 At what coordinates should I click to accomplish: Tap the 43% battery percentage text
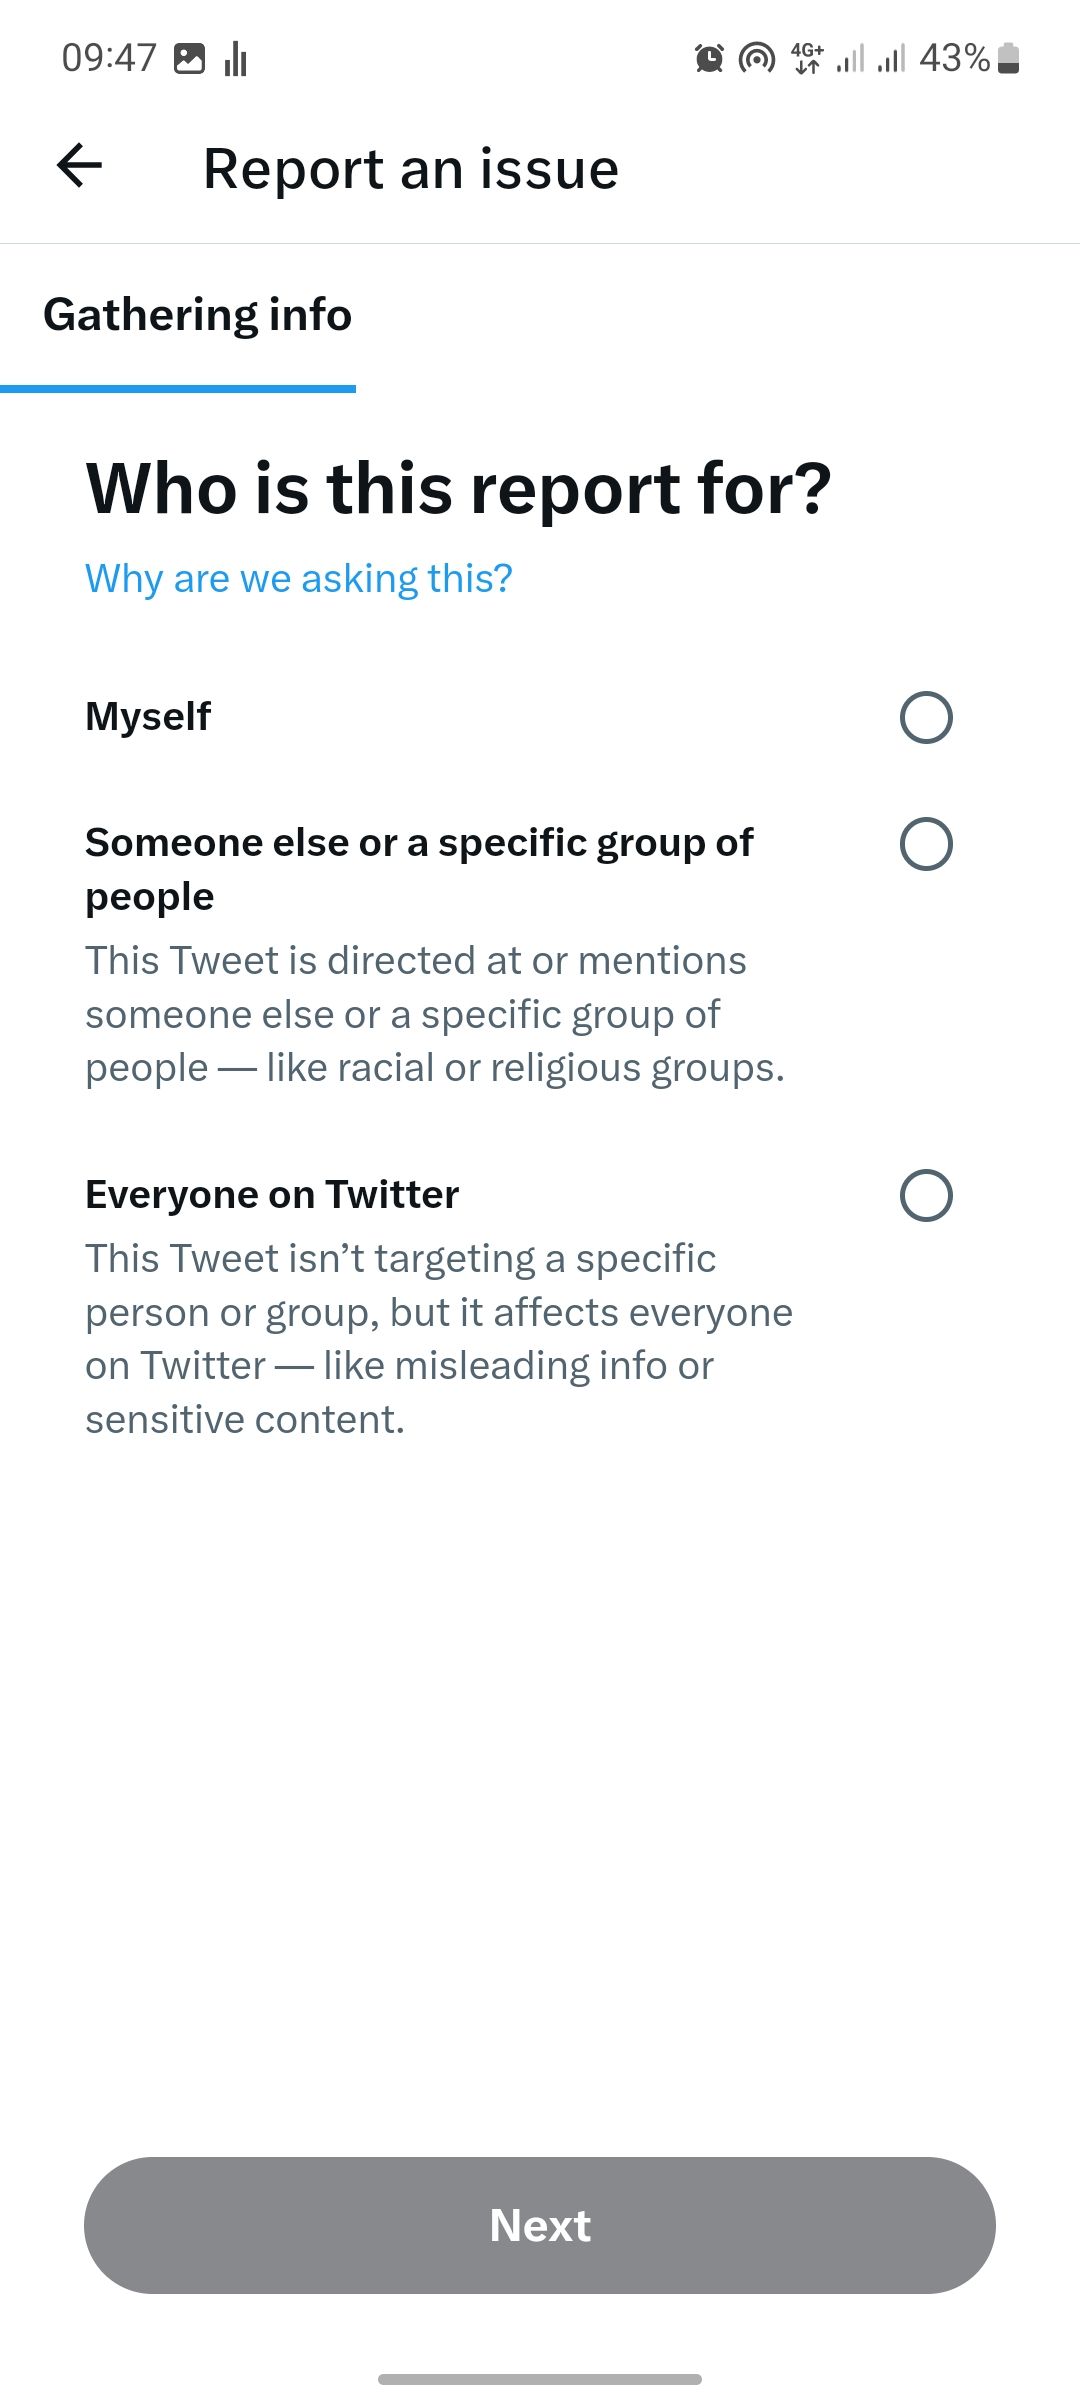click(954, 58)
